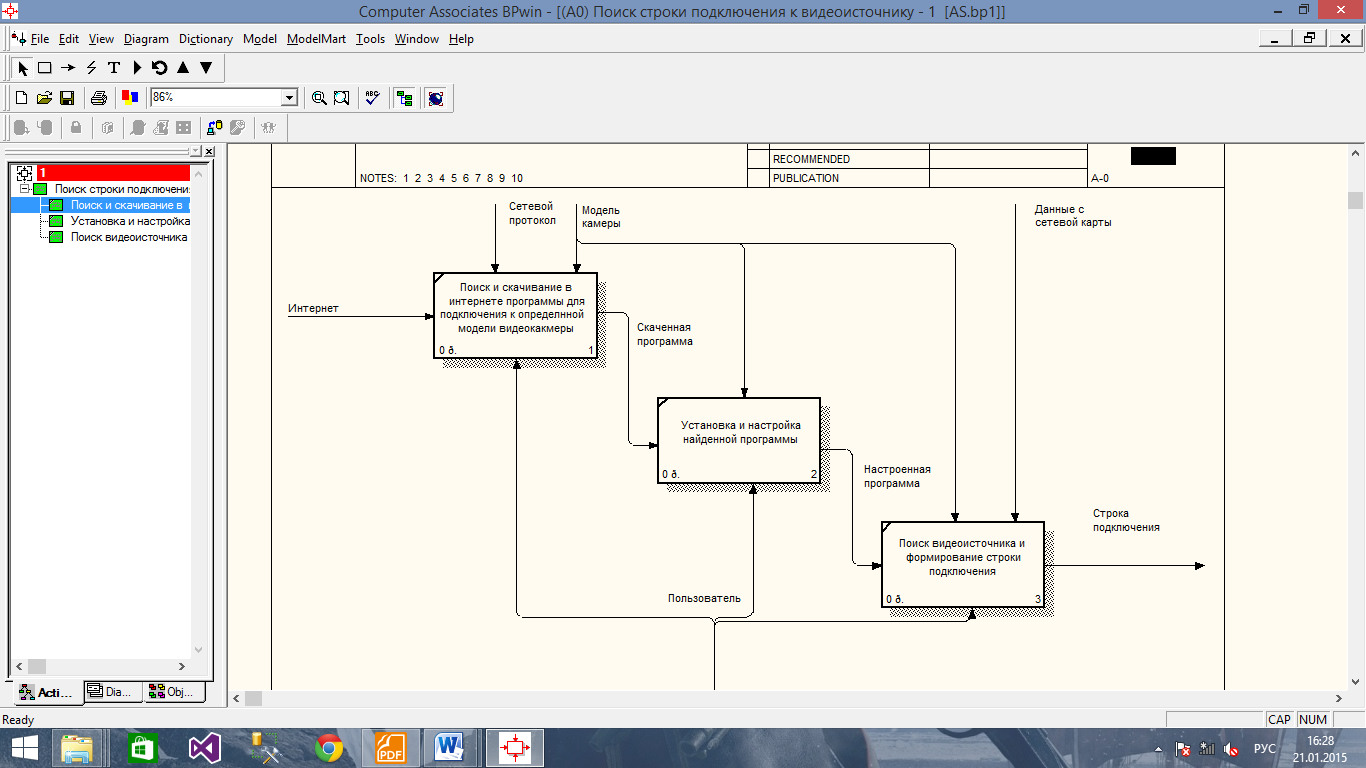Click the ModelMart globe icon
The width and height of the screenshot is (1366, 768).
coord(435,98)
